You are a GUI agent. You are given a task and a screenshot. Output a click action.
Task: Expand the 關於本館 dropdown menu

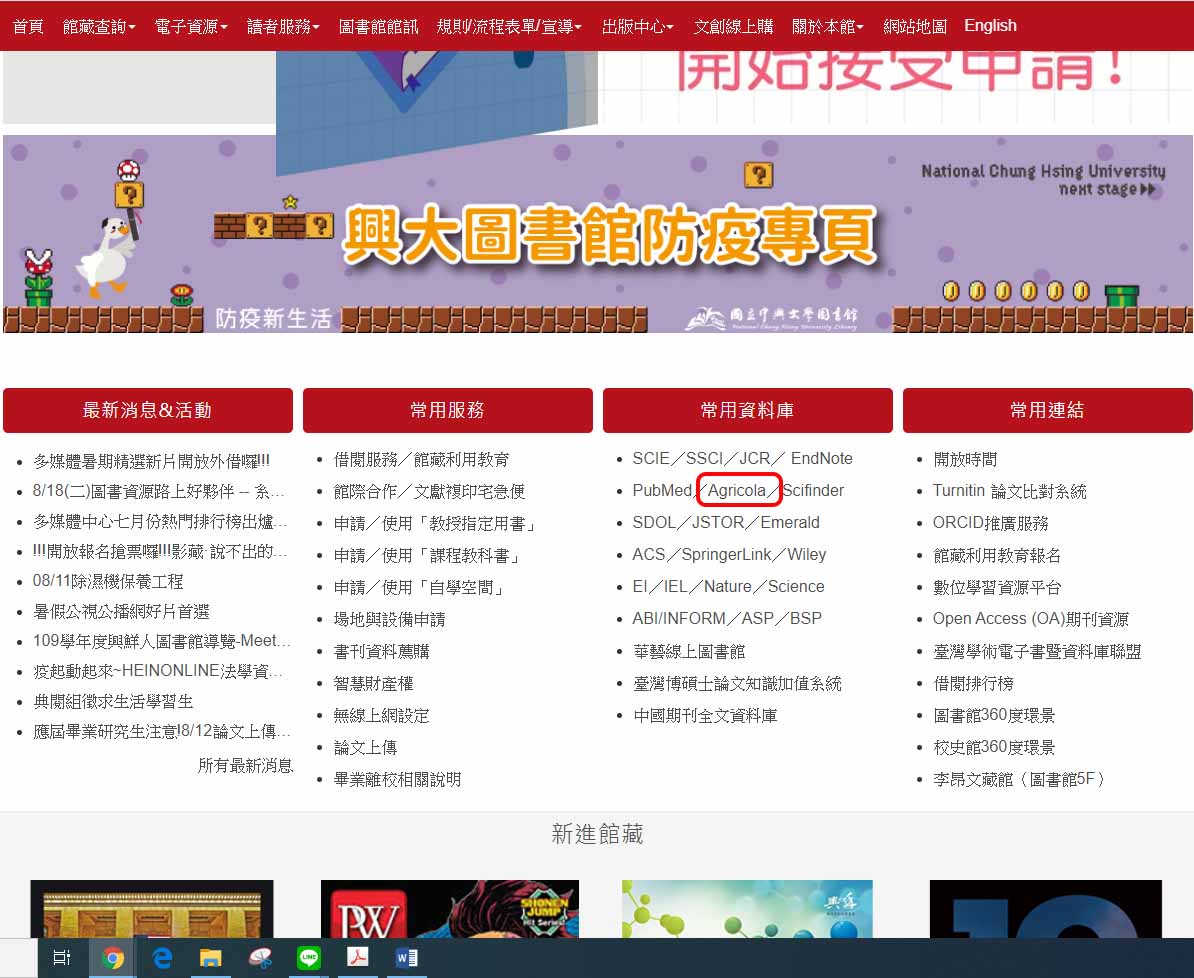click(x=828, y=27)
